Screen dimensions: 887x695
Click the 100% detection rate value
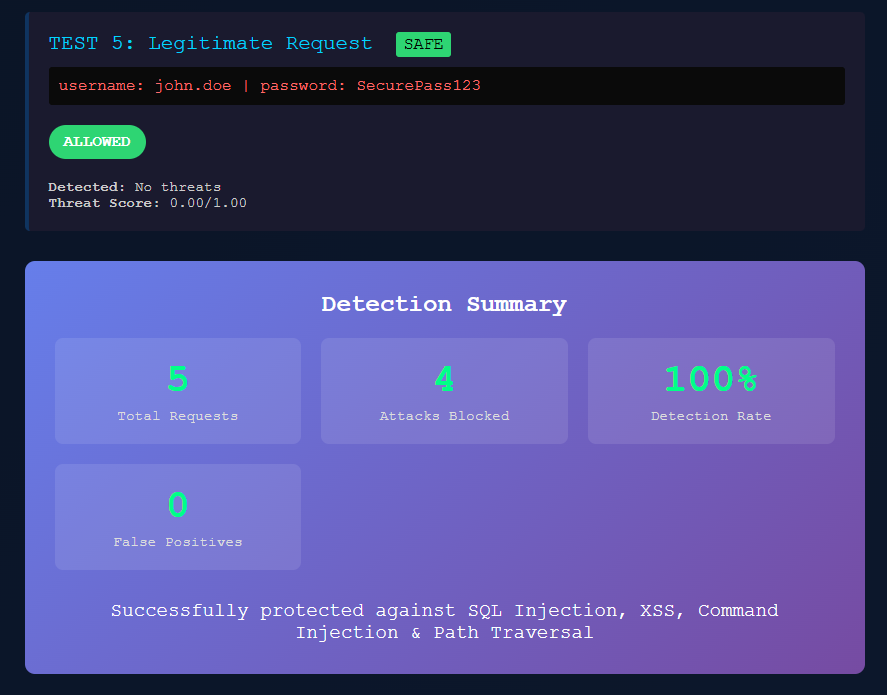711,379
